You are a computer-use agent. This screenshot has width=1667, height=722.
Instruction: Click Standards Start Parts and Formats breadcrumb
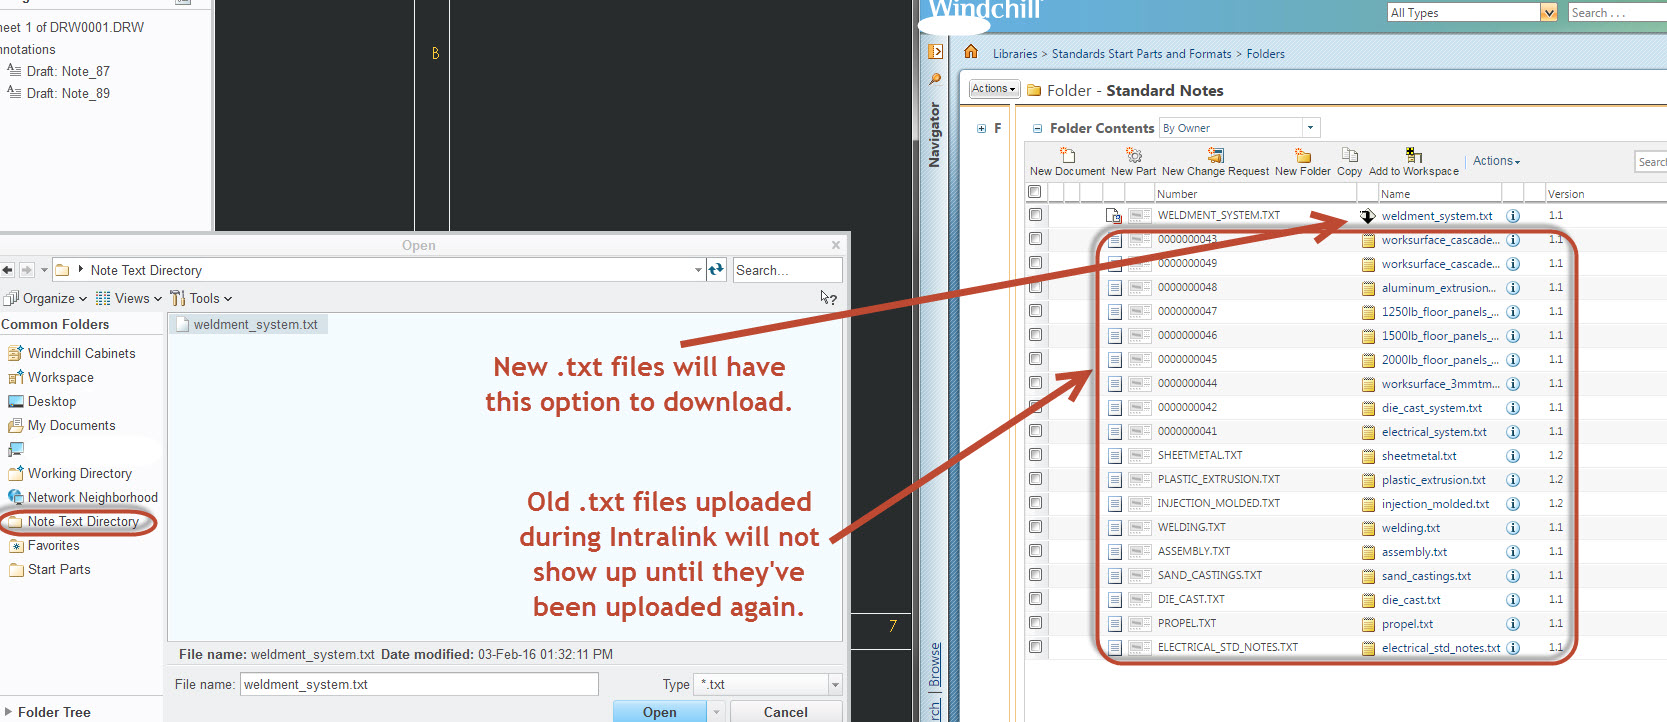1142,54
